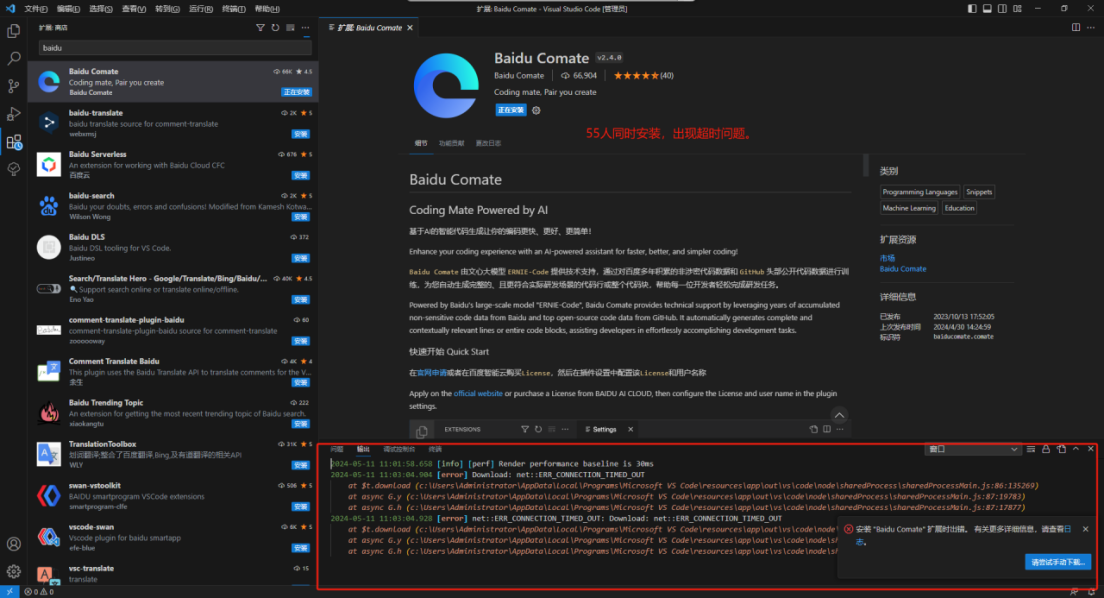This screenshot has height=598, width=1104.
Task: Switch to 问题 panel tab
Action: [337, 449]
